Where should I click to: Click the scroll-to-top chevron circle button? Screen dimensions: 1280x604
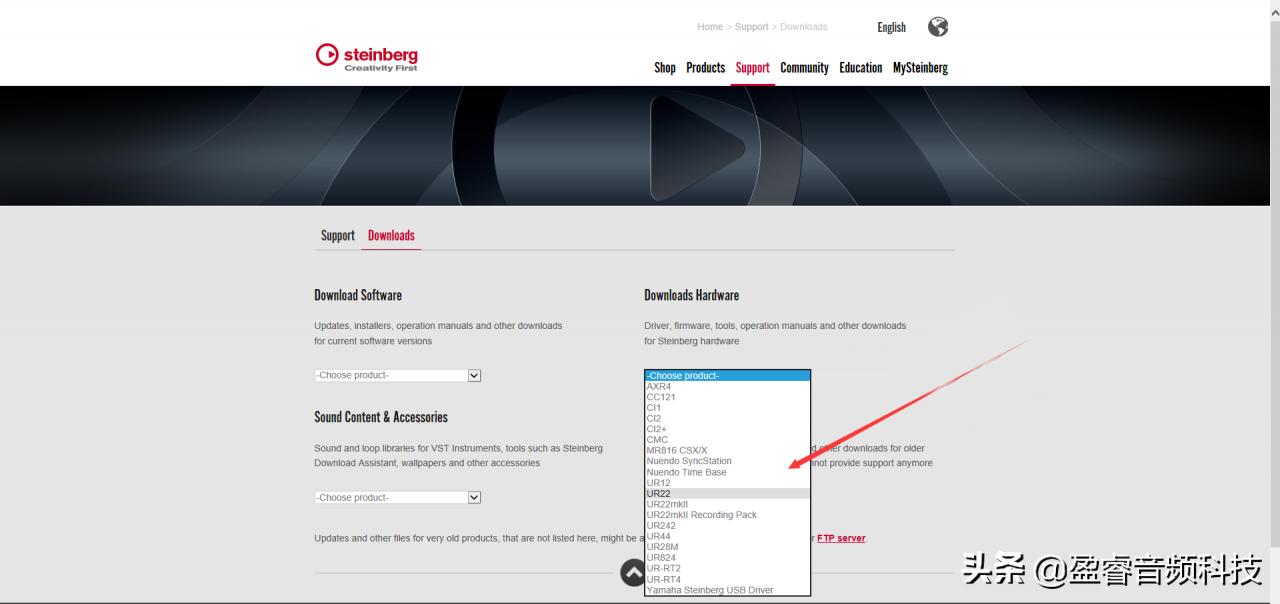tap(633, 572)
